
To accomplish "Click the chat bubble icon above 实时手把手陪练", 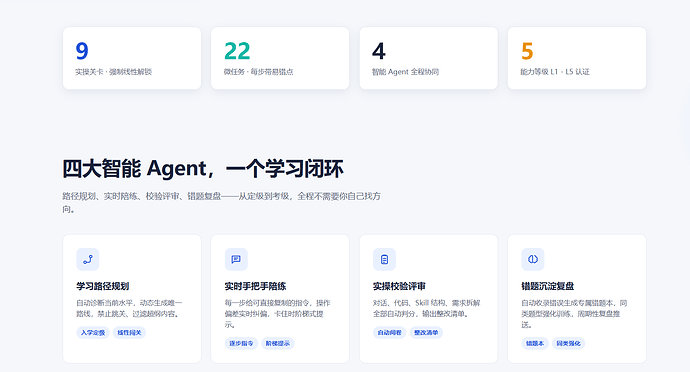I will [x=236, y=259].
